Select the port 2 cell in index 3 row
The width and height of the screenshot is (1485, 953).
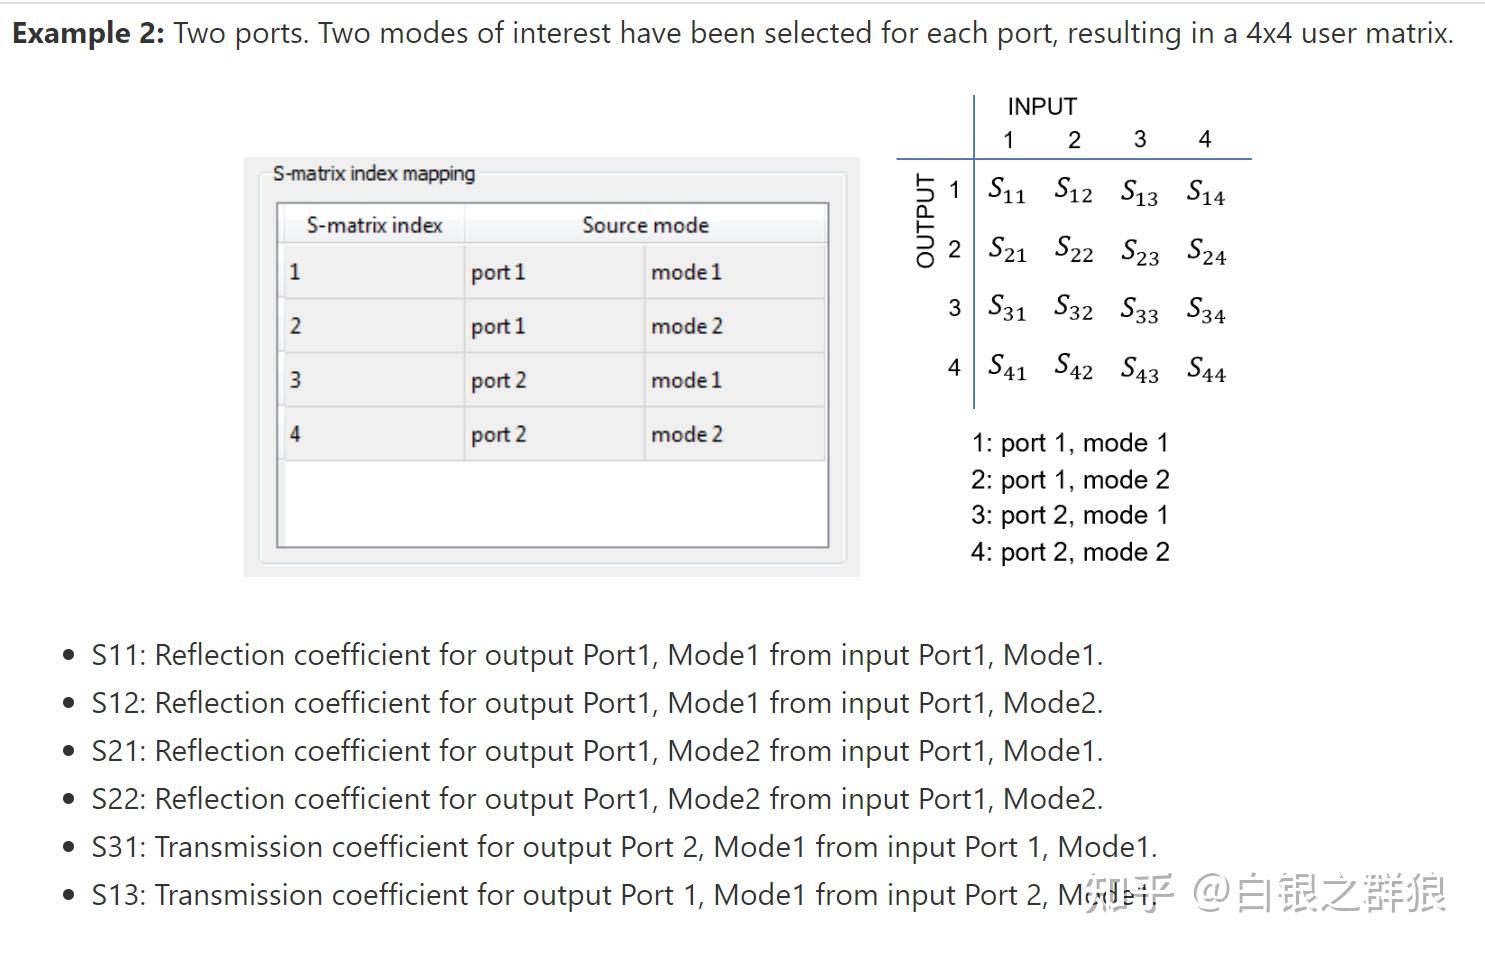(x=553, y=380)
